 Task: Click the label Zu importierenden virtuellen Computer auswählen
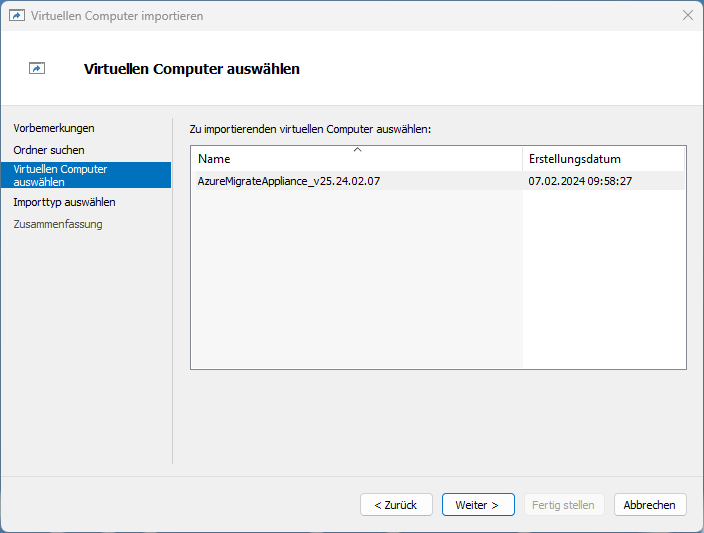(x=310, y=129)
